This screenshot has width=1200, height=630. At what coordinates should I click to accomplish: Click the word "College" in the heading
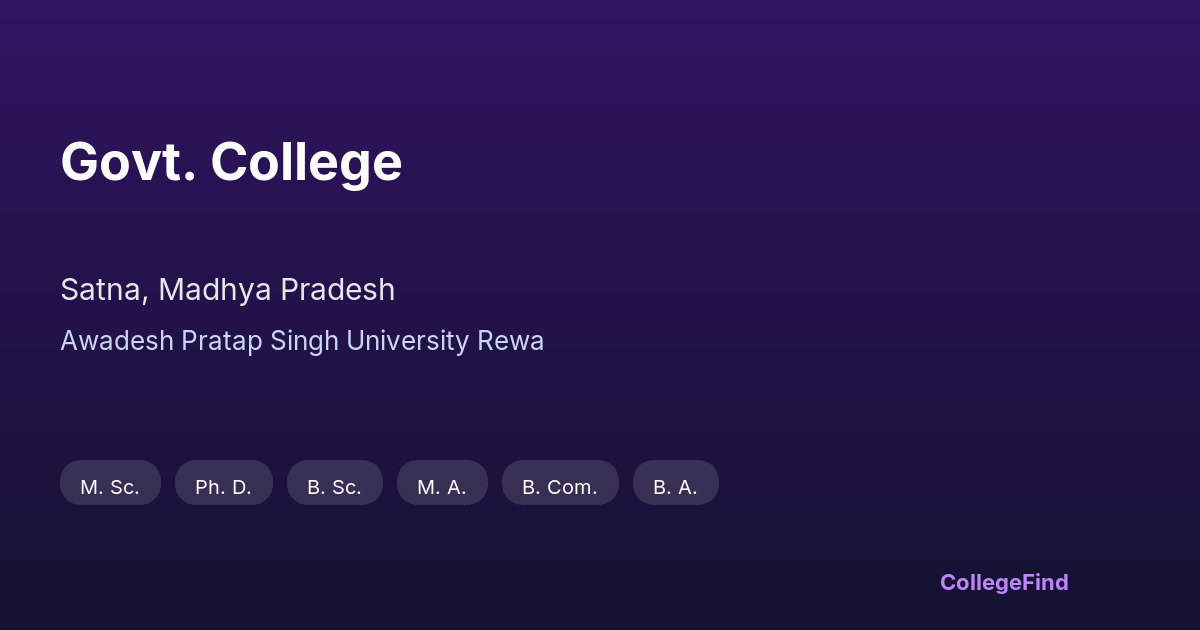[306, 161]
